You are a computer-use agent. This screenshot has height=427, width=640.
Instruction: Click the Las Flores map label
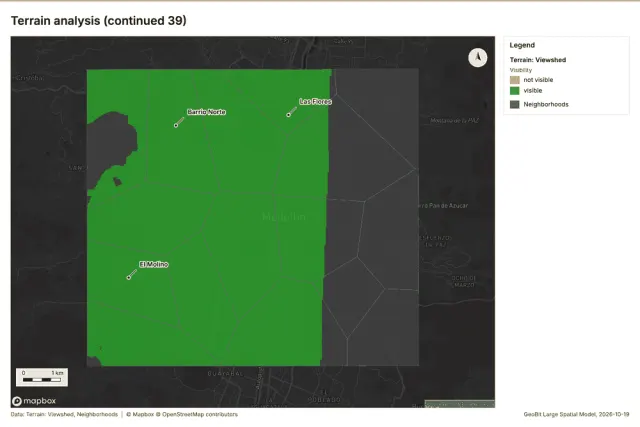(315, 102)
